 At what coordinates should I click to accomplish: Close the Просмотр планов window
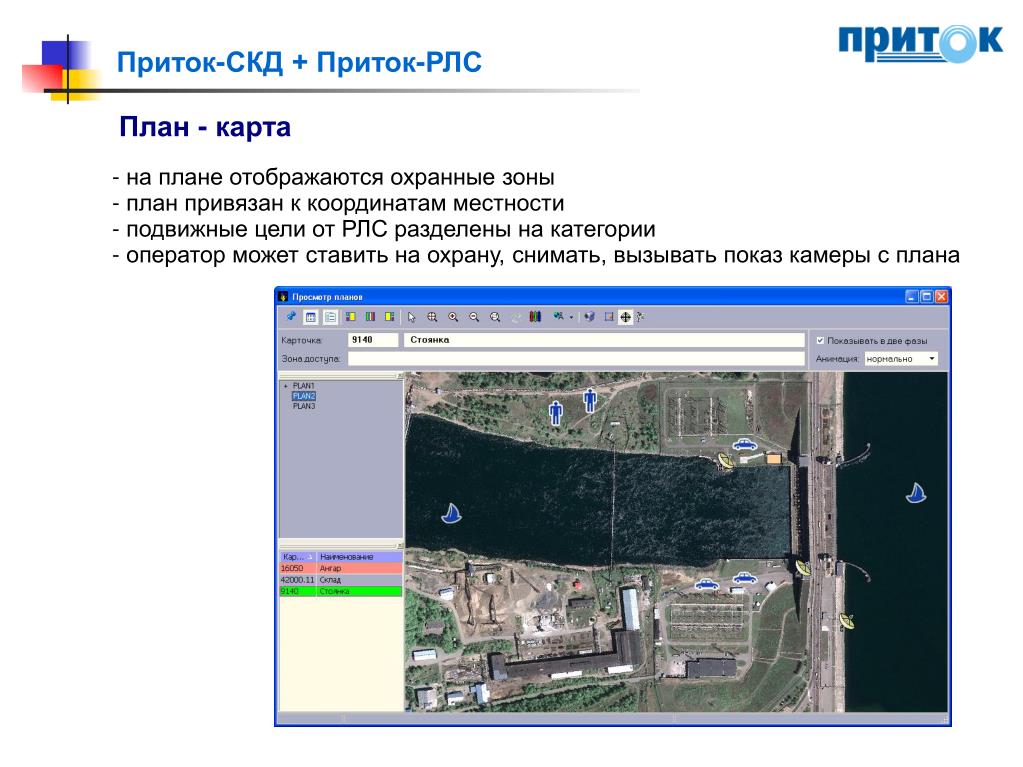pos(941,297)
